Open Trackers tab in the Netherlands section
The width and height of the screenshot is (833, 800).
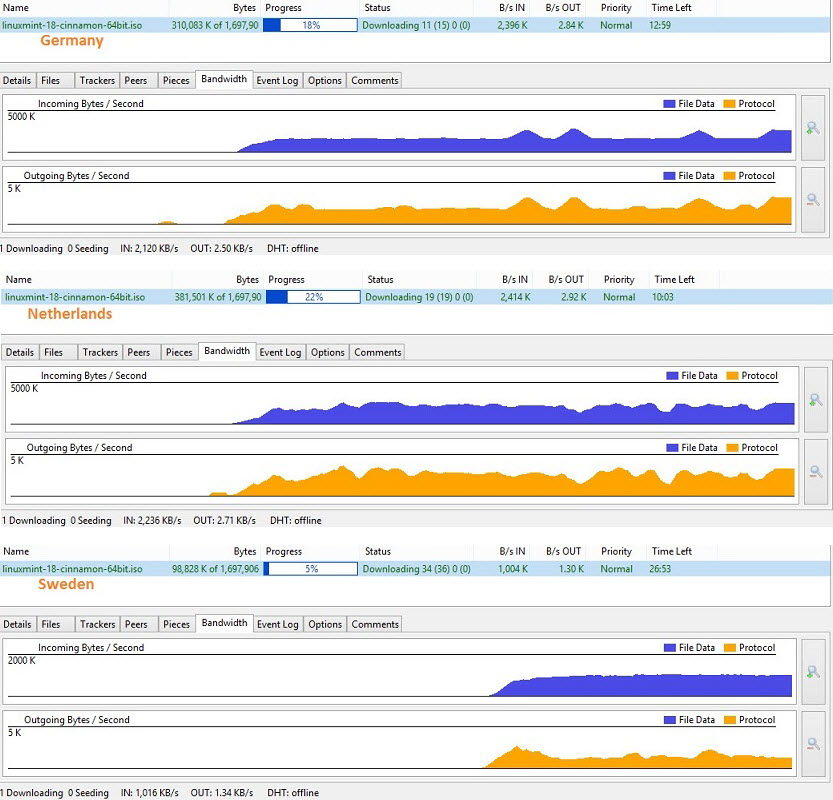coord(100,352)
